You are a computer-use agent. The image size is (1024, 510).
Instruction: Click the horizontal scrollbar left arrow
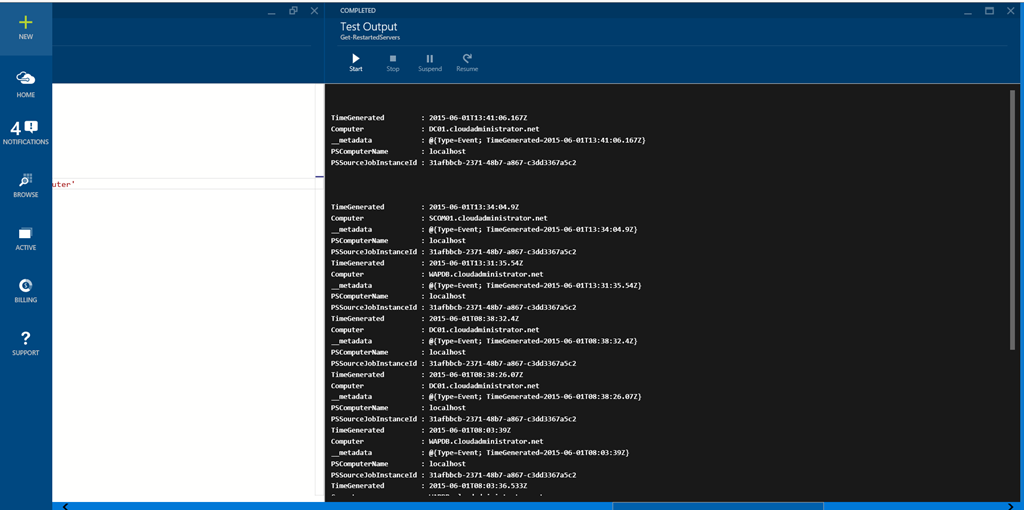click(66, 506)
